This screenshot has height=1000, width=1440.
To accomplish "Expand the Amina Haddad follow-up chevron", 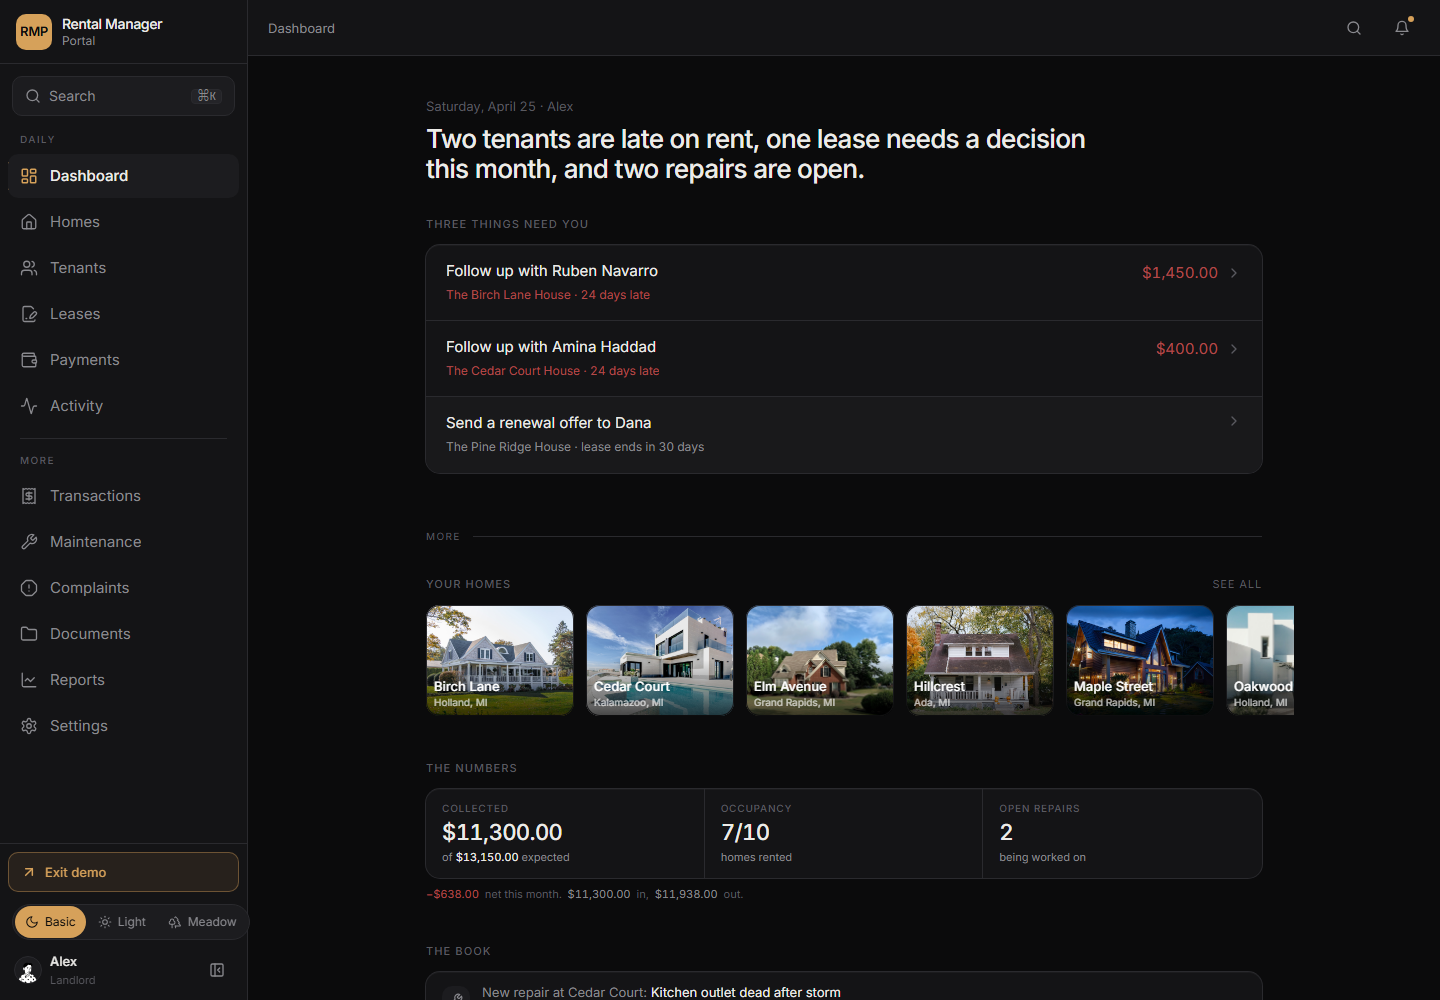I will [x=1234, y=349].
